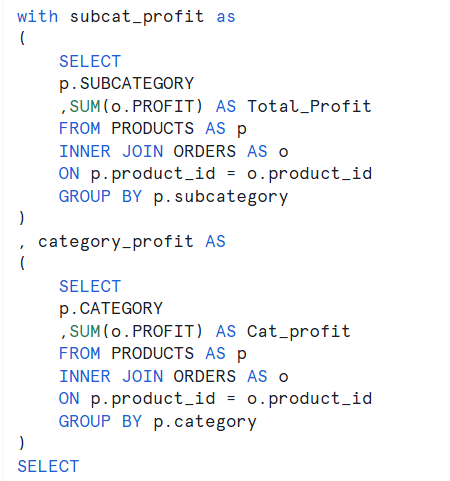Click the first FROM PRODUCTS line
The width and height of the screenshot is (450, 481).
pos(153,129)
